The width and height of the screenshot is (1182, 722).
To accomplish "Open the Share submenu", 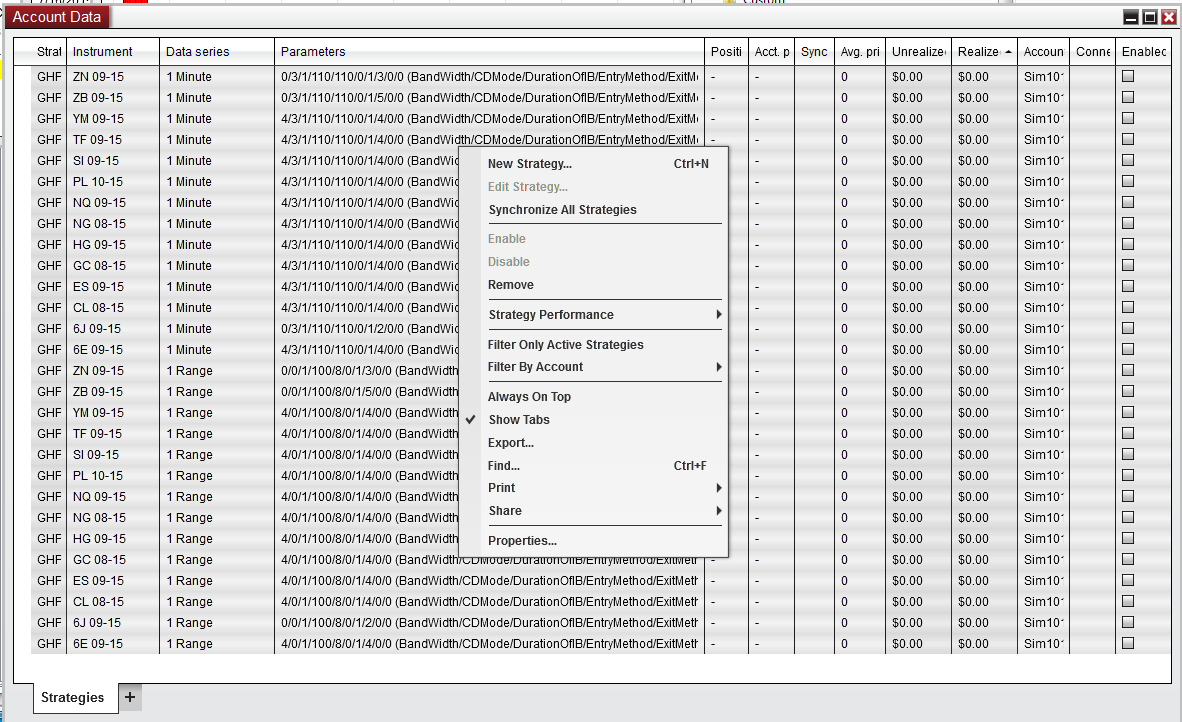I will pos(593,511).
